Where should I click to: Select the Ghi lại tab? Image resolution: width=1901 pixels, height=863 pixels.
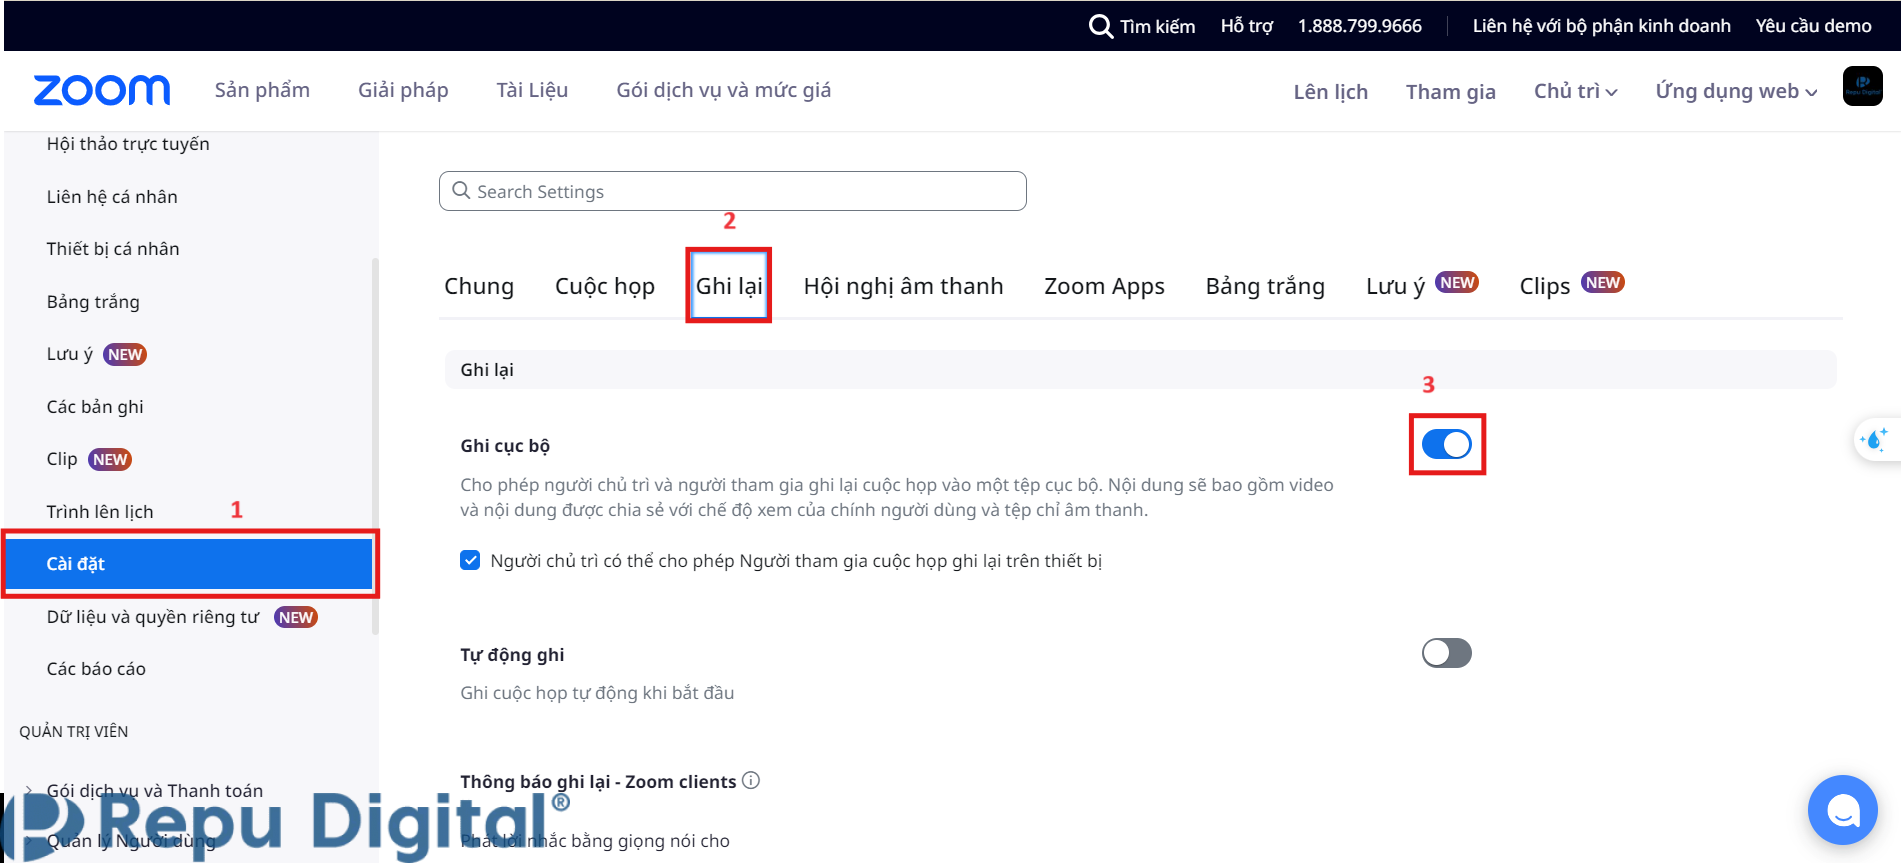point(729,286)
